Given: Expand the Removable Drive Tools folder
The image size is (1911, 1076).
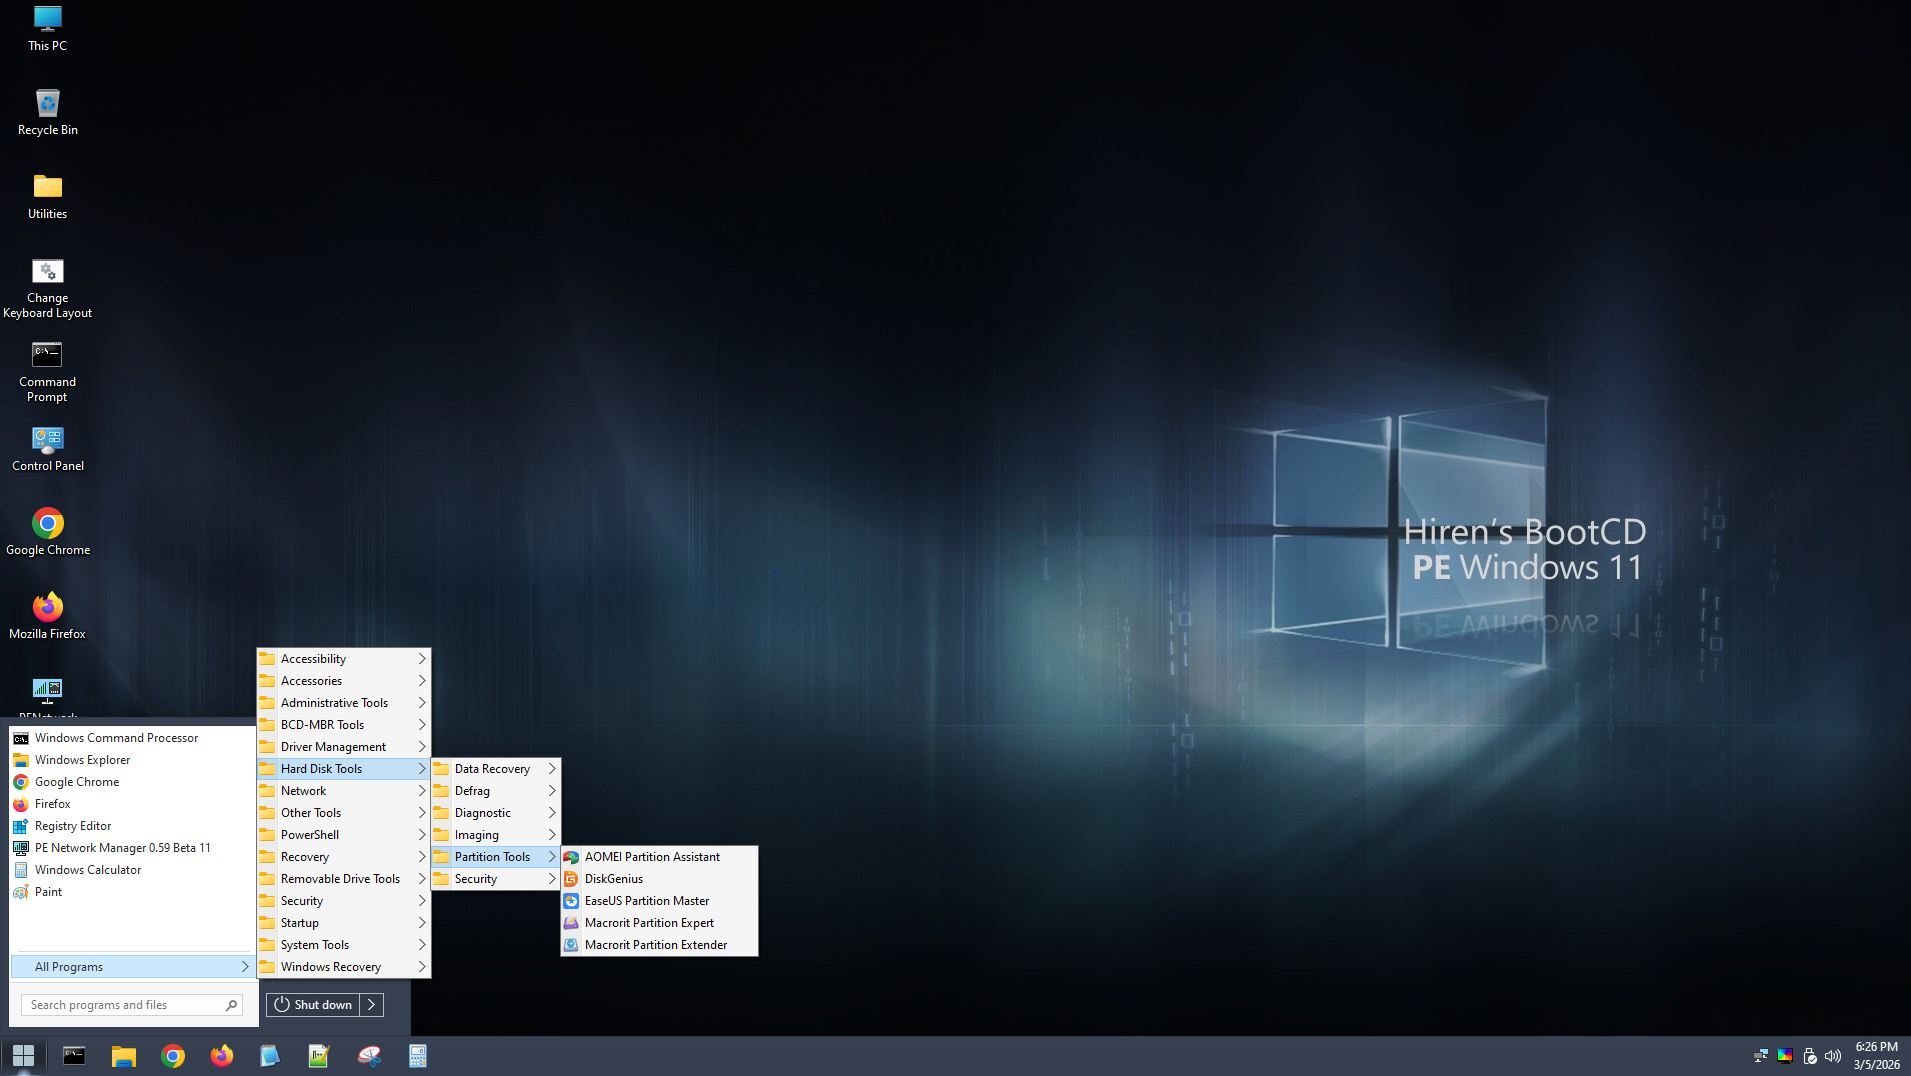Looking at the screenshot, I should pyautogui.click(x=344, y=879).
